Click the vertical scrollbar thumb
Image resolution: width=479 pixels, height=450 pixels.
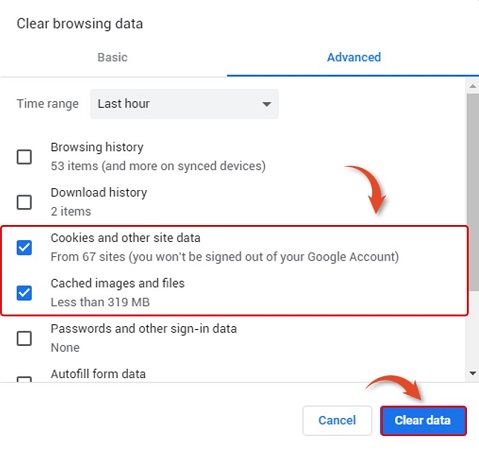click(x=473, y=192)
